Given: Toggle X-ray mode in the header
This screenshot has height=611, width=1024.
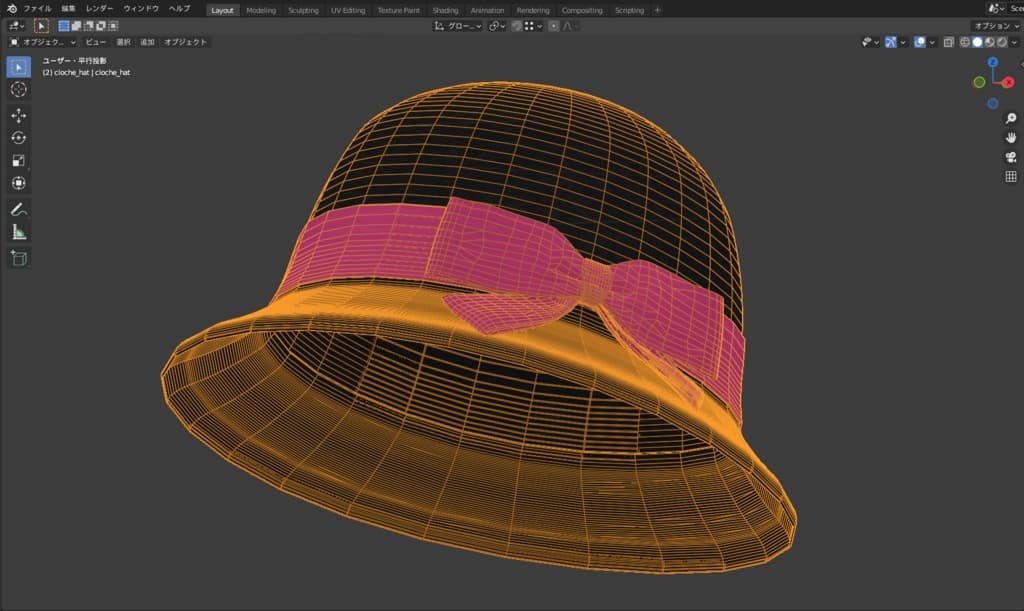Looking at the screenshot, I should point(947,42).
